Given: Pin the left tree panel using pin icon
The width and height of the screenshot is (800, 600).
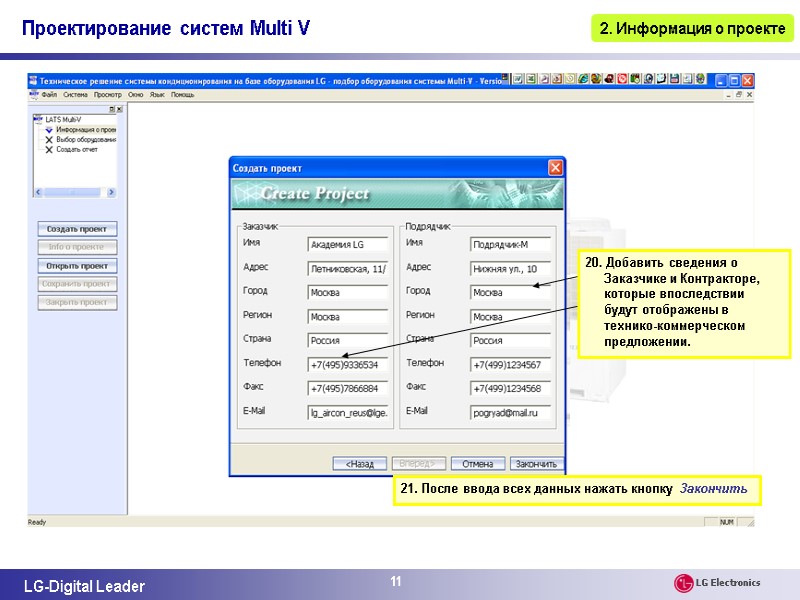Looking at the screenshot, I should pyautogui.click(x=112, y=109).
